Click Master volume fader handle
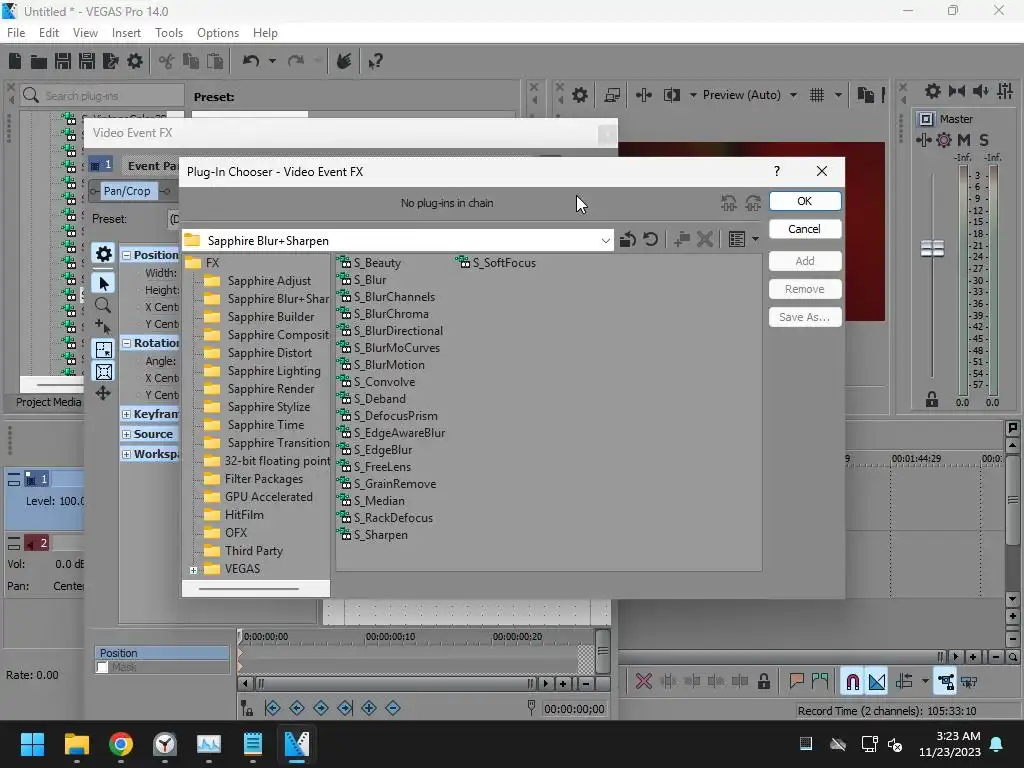Viewport: 1024px width, 768px height. (932, 248)
